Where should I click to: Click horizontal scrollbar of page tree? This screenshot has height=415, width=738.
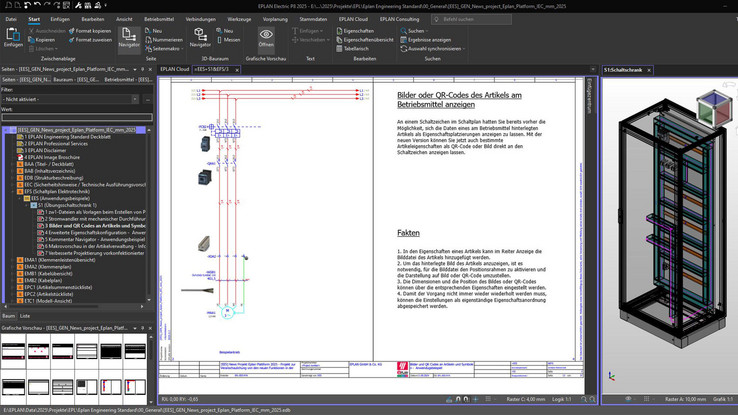73,307
